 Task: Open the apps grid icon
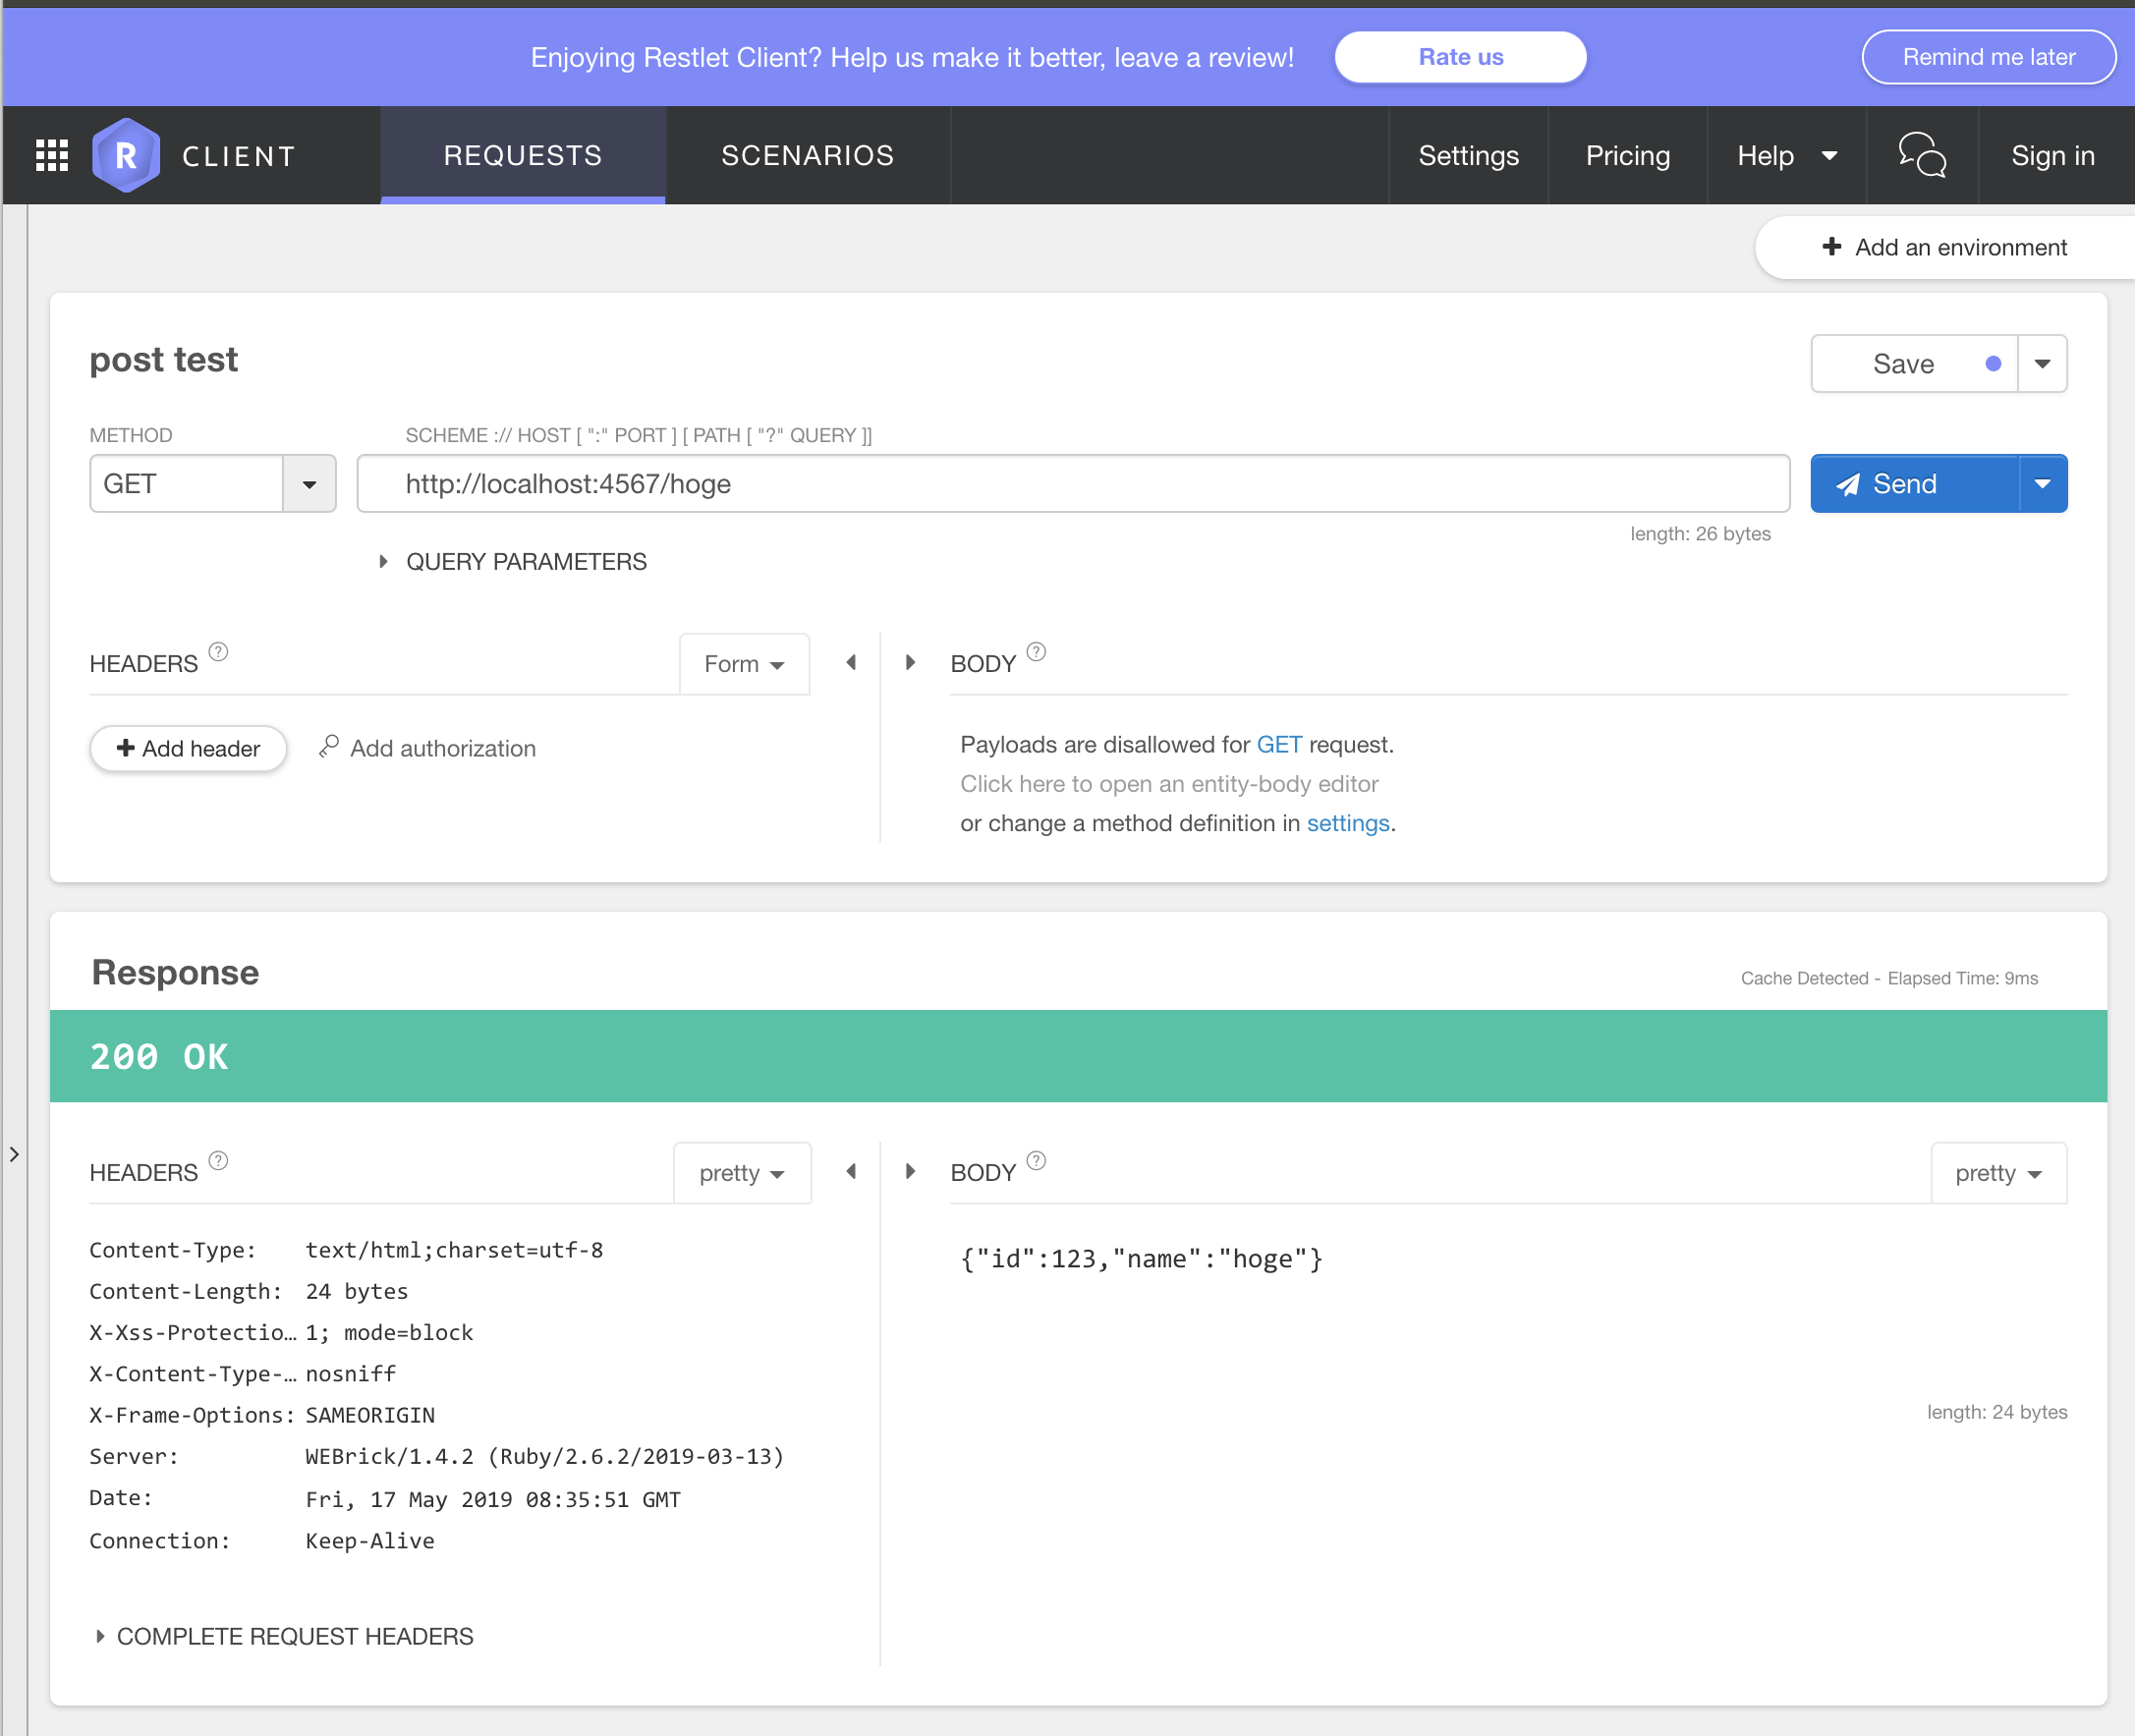tap(51, 155)
